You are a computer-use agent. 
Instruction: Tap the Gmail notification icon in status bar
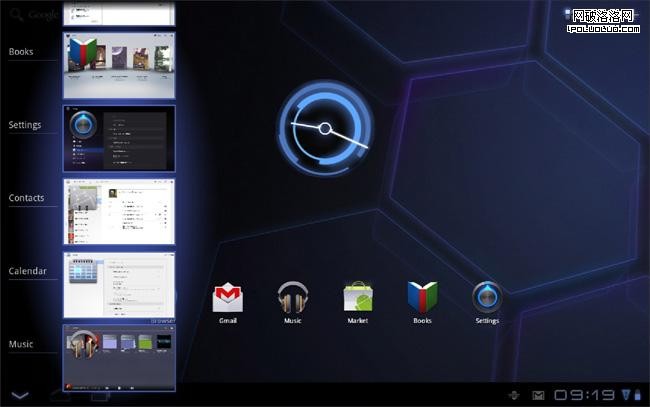coord(538,395)
